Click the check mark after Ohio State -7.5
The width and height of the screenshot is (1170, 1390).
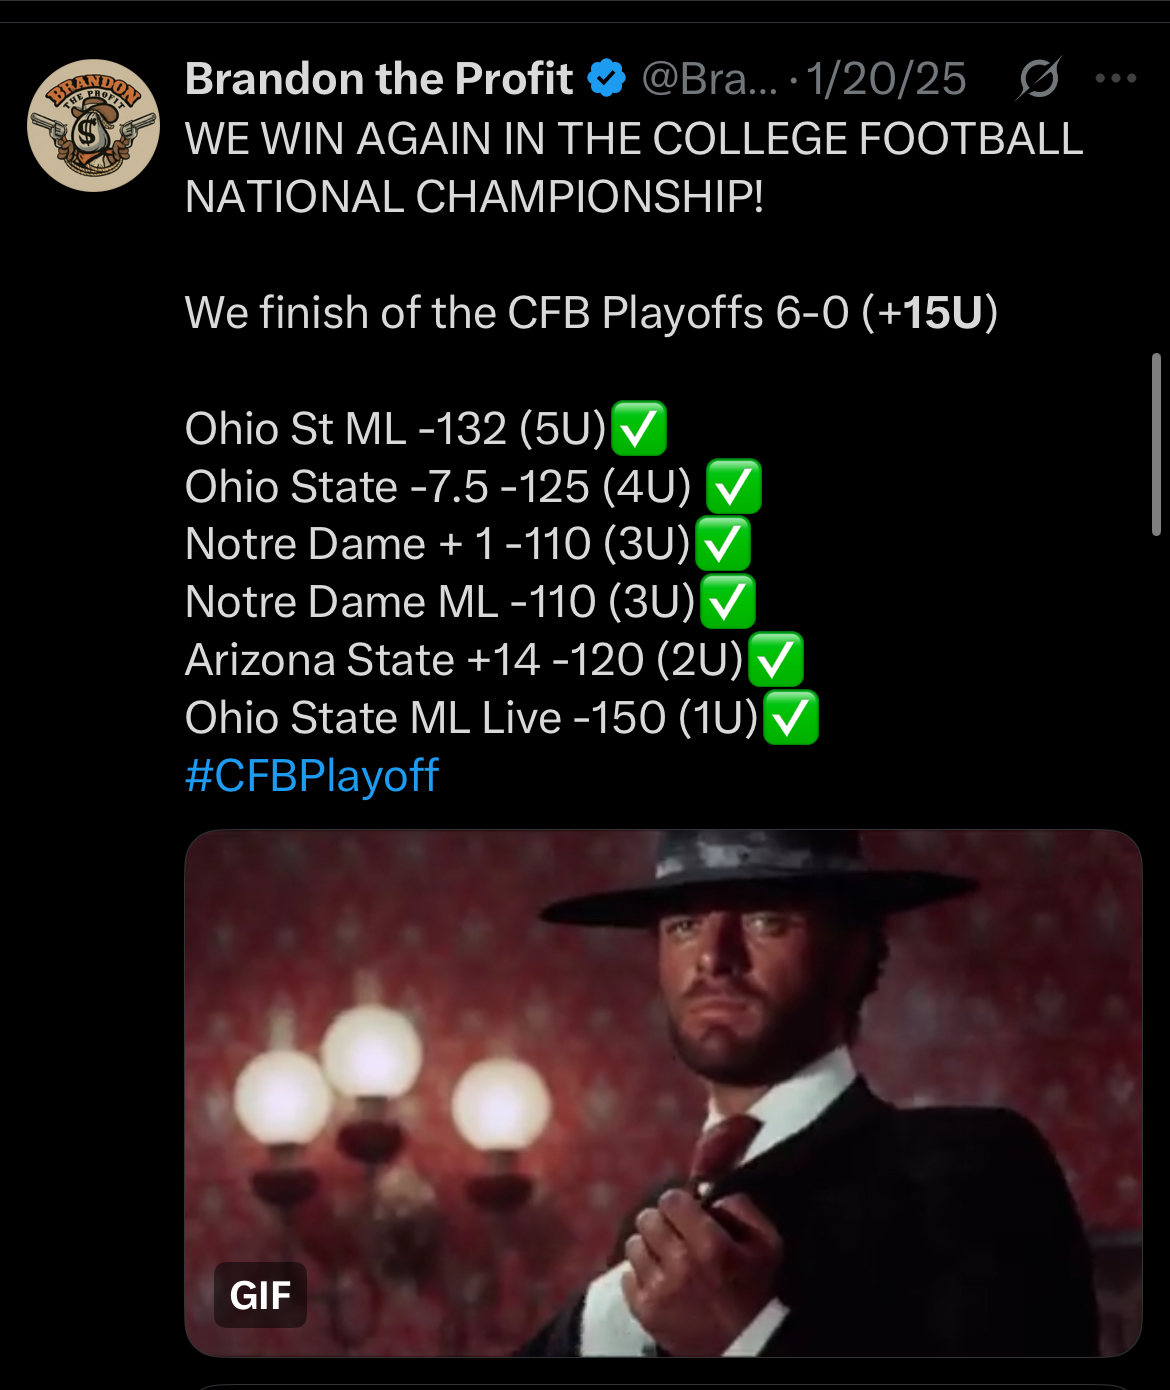pos(734,487)
